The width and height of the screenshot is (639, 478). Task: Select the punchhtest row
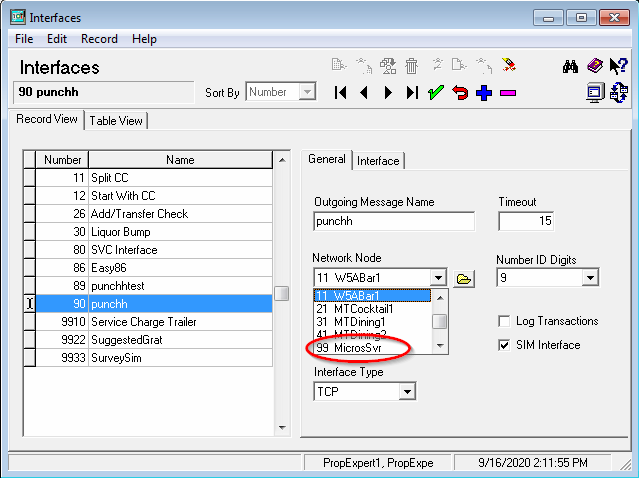pyautogui.click(x=154, y=286)
